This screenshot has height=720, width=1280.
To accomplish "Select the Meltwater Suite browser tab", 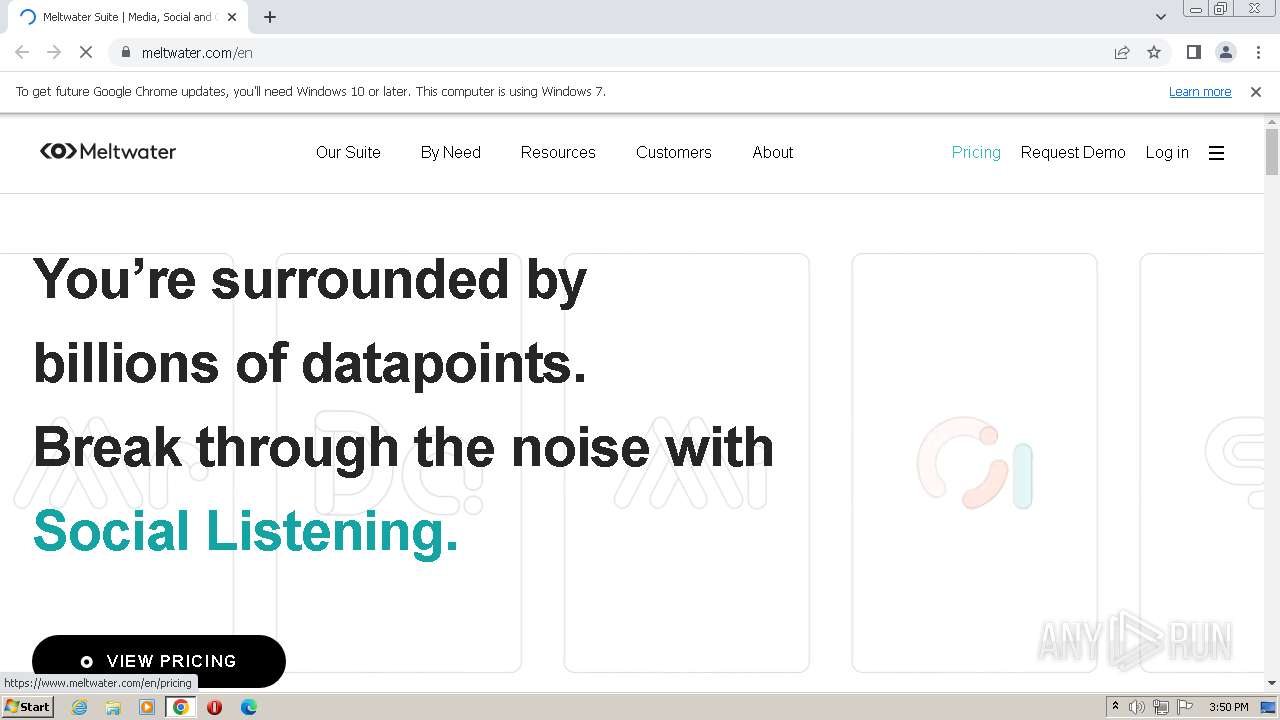I will pyautogui.click(x=128, y=17).
